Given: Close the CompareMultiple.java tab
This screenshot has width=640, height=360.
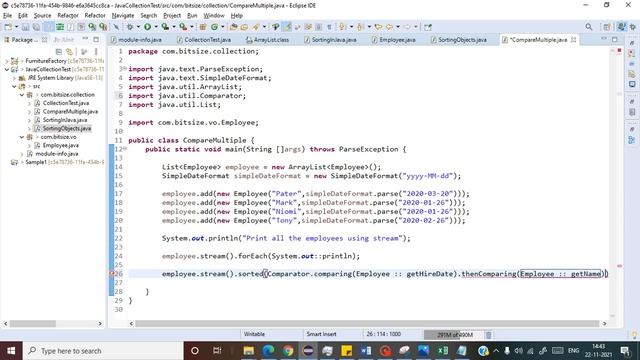Looking at the screenshot, I should pyautogui.click(x=573, y=40).
